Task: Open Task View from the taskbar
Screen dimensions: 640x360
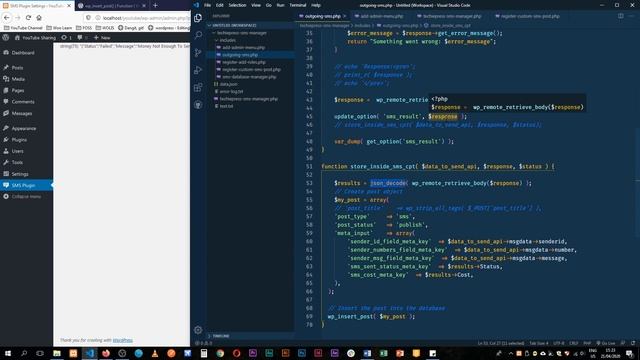Action: coord(40,353)
